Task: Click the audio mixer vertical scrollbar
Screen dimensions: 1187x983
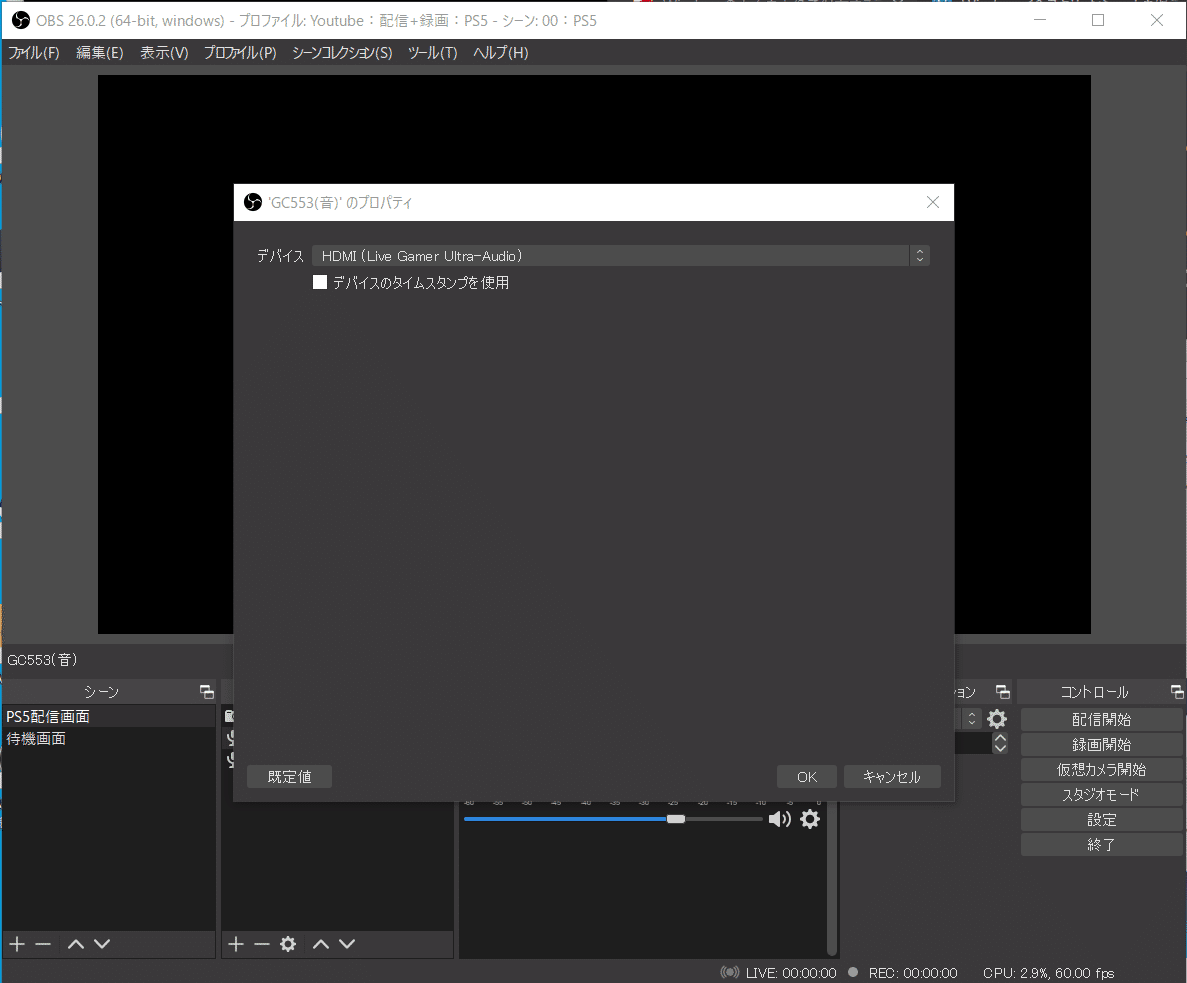Action: pyautogui.click(x=831, y=878)
